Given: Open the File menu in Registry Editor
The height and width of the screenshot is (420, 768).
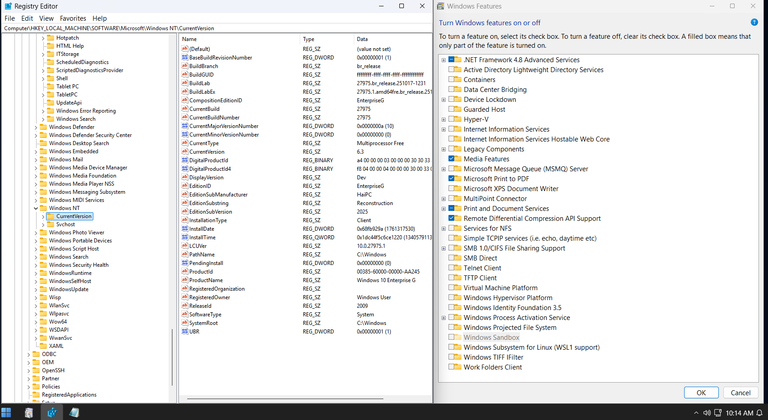Looking at the screenshot, I should click(9, 18).
